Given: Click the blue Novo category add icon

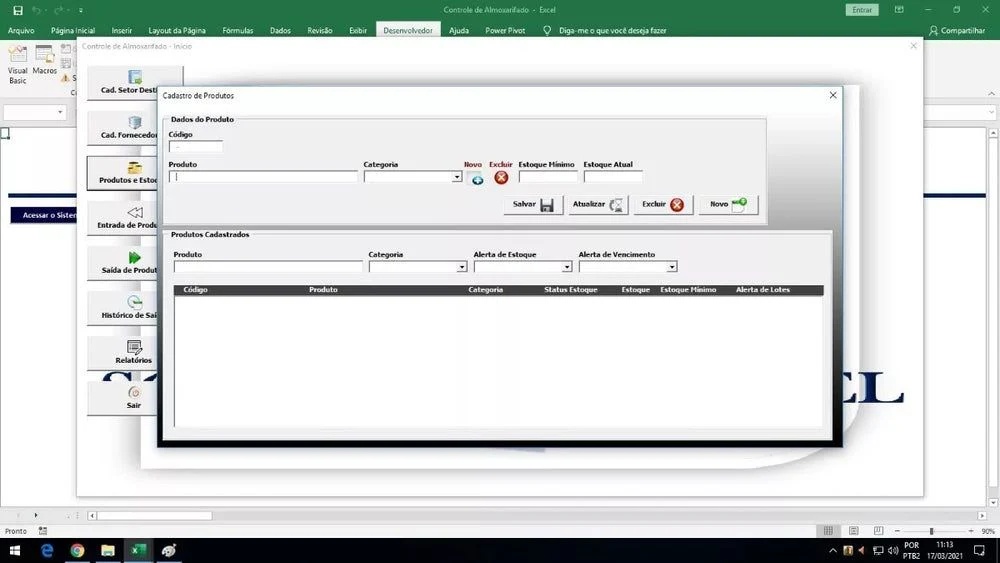Looking at the screenshot, I should (x=476, y=178).
